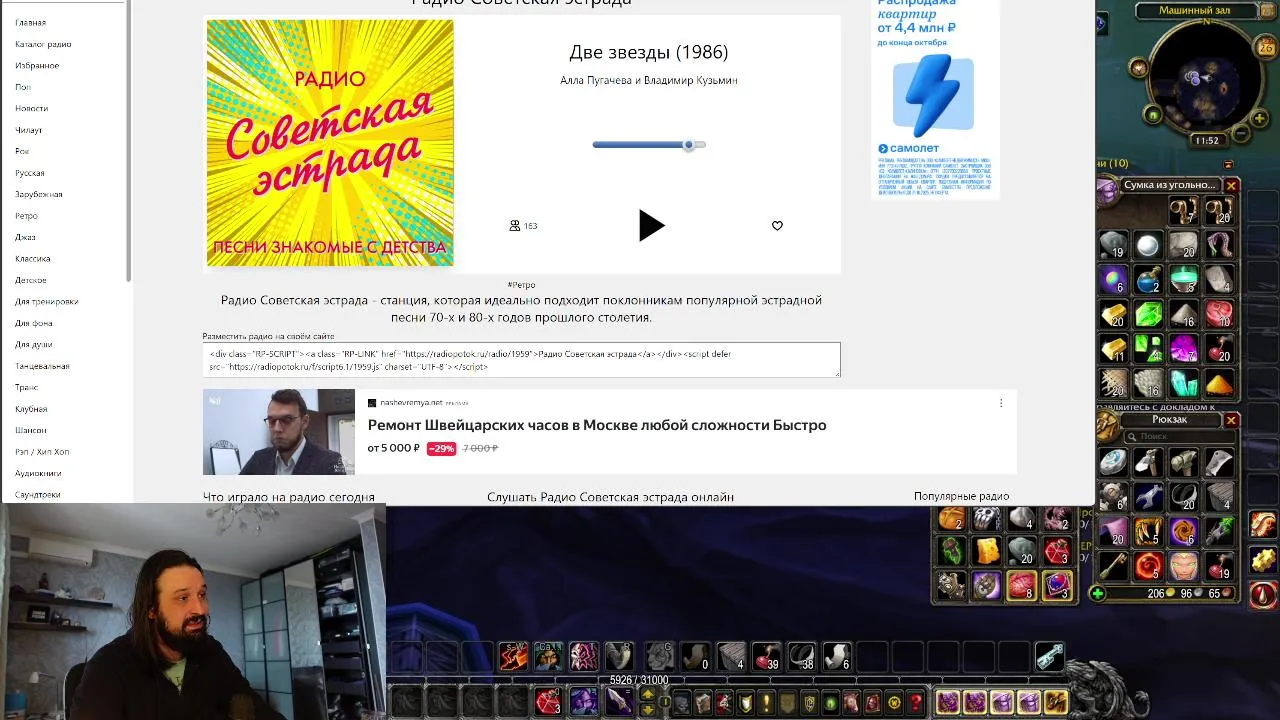This screenshot has height=720, width=1280.
Task: Add station to favorites with heart icon
Action: (x=777, y=226)
